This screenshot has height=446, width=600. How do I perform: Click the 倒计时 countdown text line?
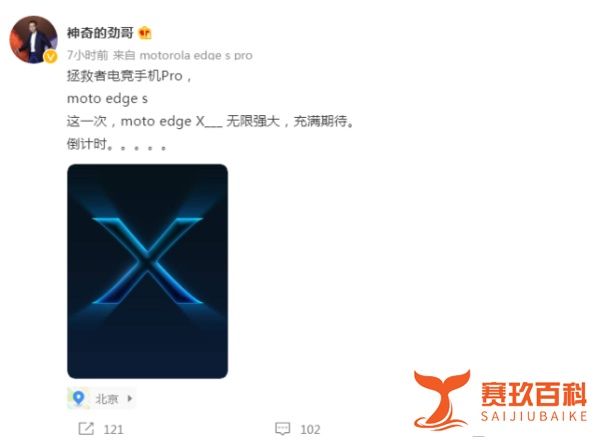coord(117,144)
